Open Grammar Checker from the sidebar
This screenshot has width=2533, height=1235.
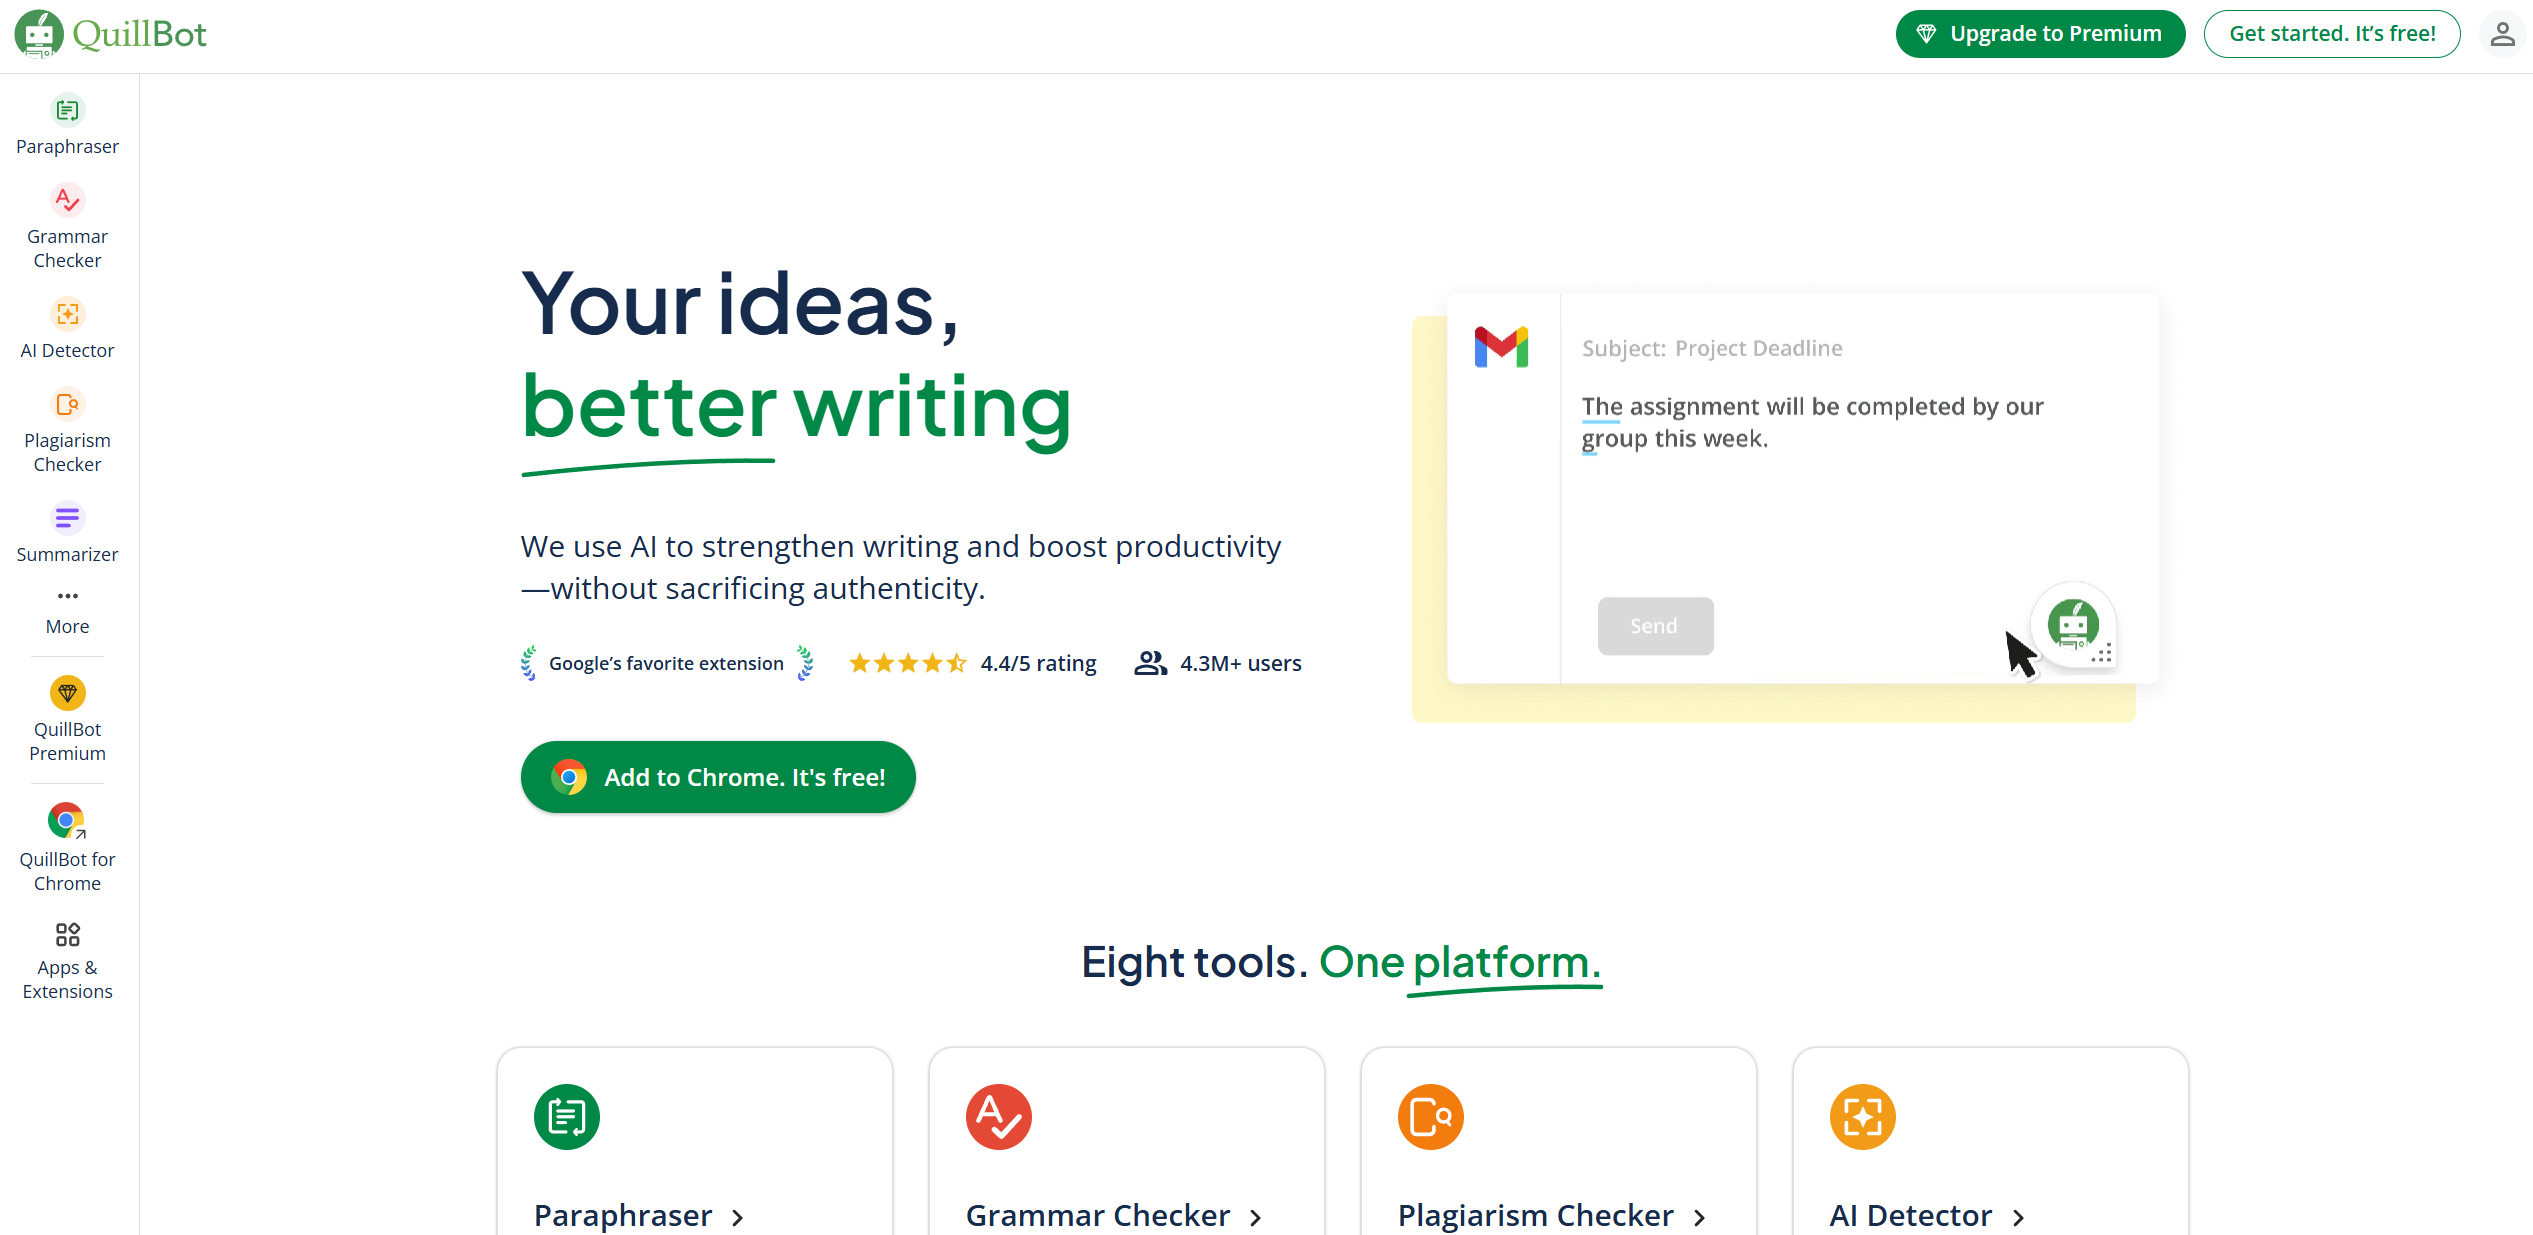67,201
